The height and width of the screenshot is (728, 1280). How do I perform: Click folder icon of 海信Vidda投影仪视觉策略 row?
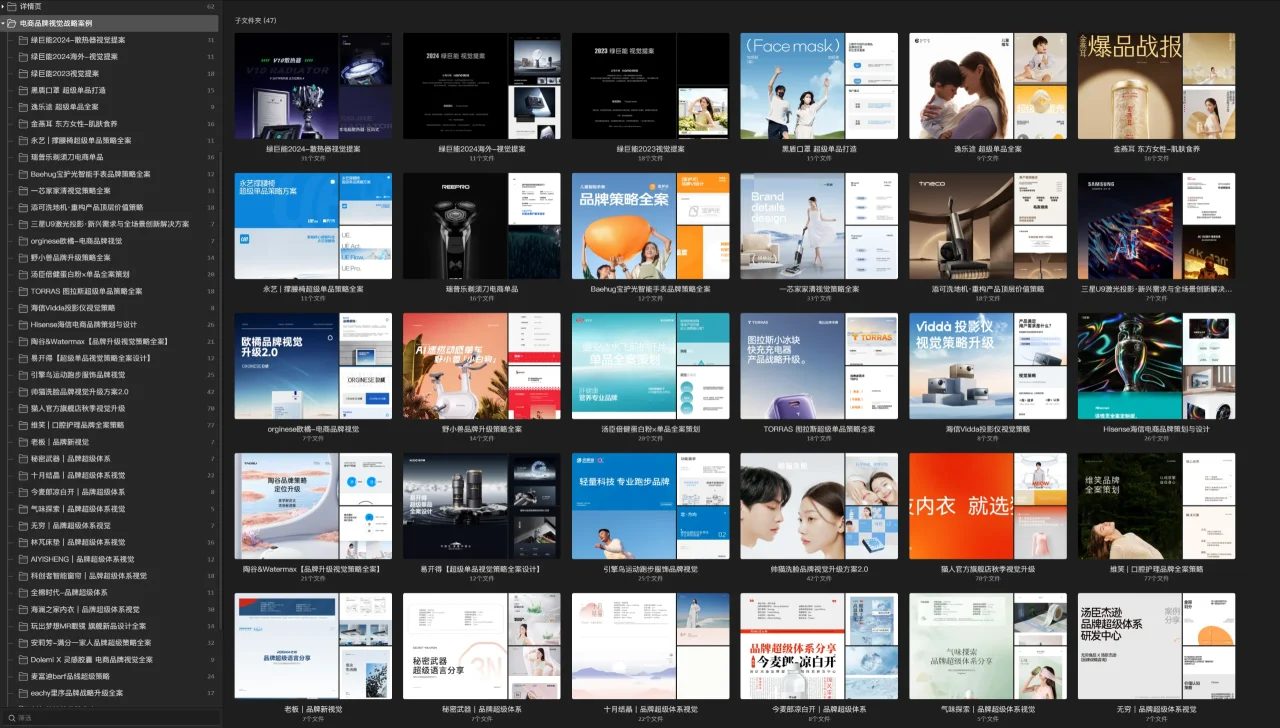pos(23,308)
